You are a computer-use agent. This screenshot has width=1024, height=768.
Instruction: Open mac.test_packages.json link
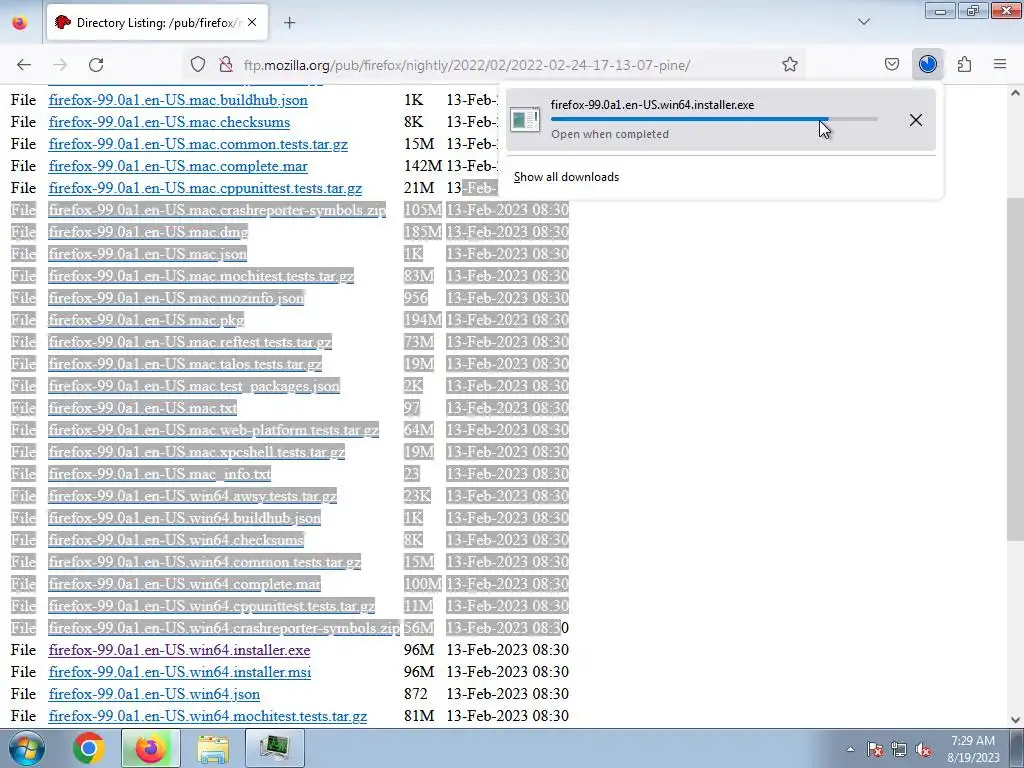click(x=194, y=386)
